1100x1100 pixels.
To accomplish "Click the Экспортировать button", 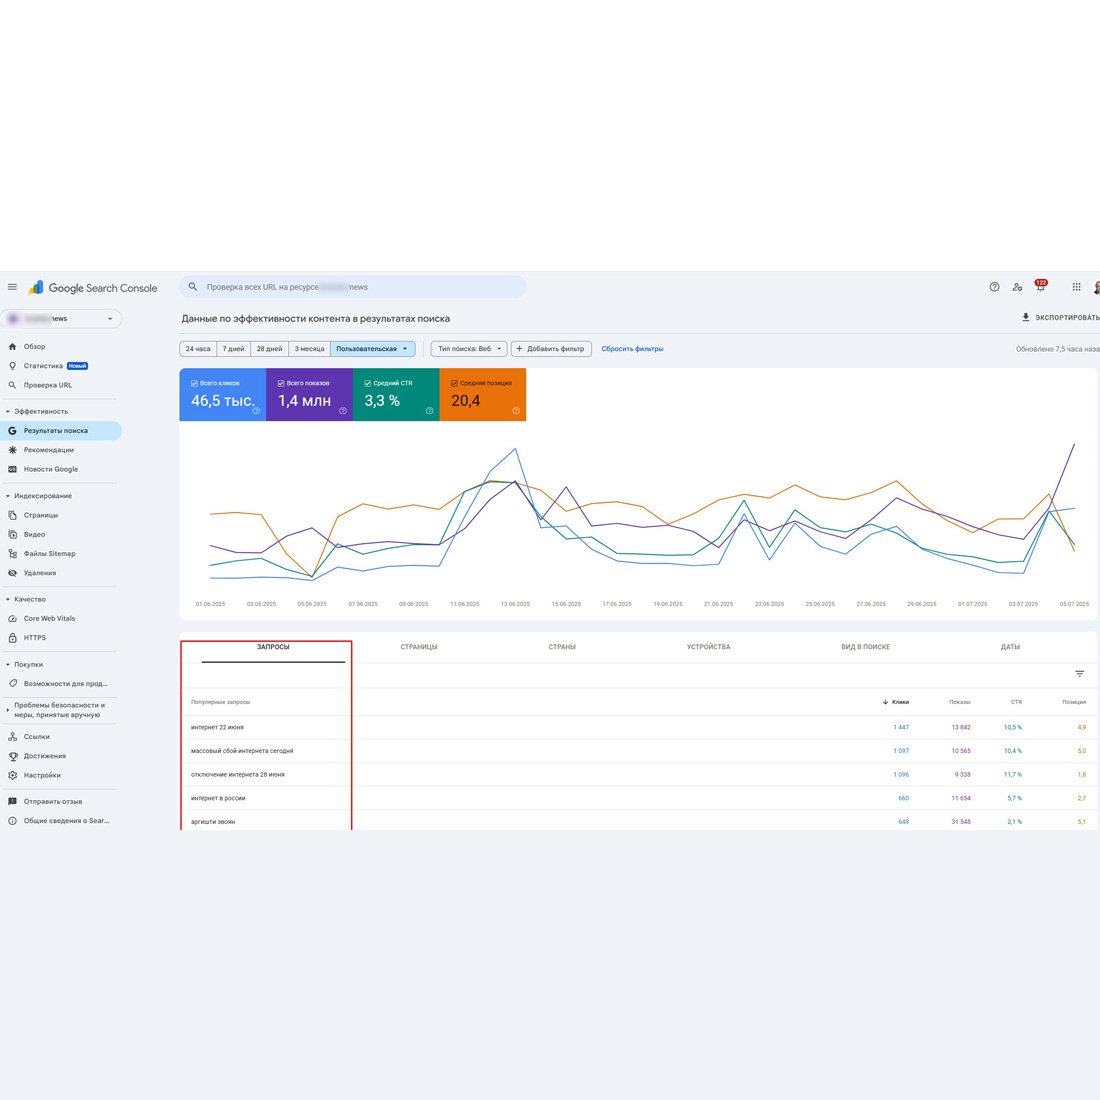I will 1060,318.
